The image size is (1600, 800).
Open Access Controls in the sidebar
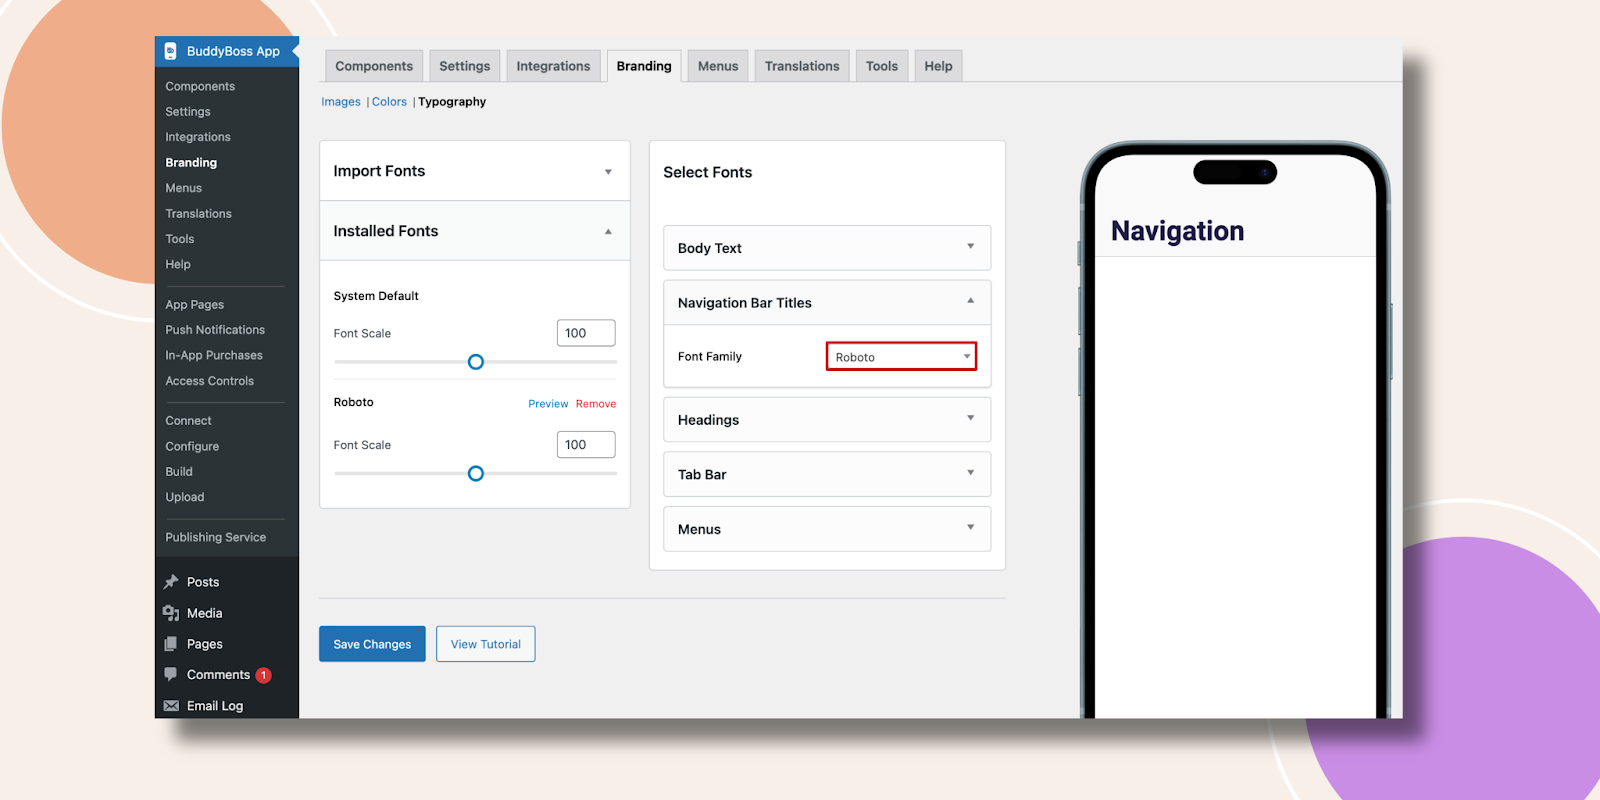[x=210, y=381]
